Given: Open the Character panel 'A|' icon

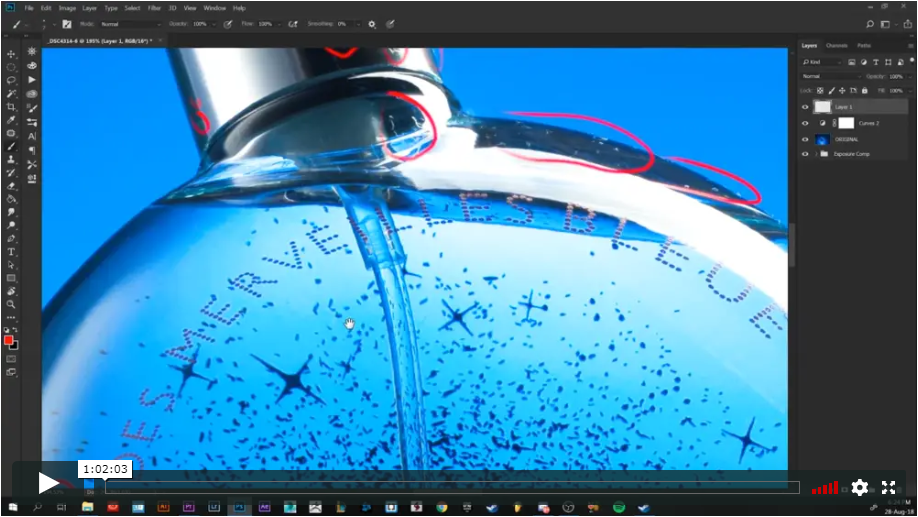Looking at the screenshot, I should [32, 136].
